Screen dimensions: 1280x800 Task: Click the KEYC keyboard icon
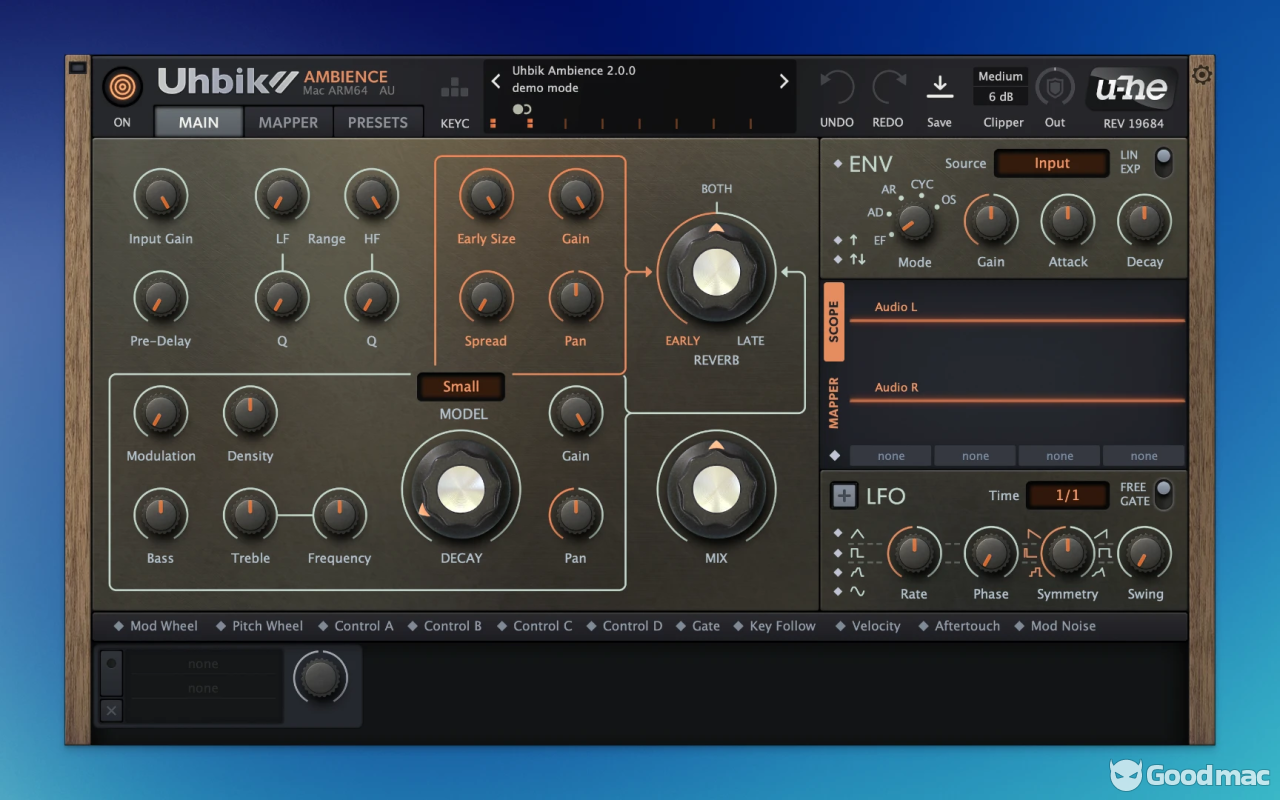tap(455, 88)
